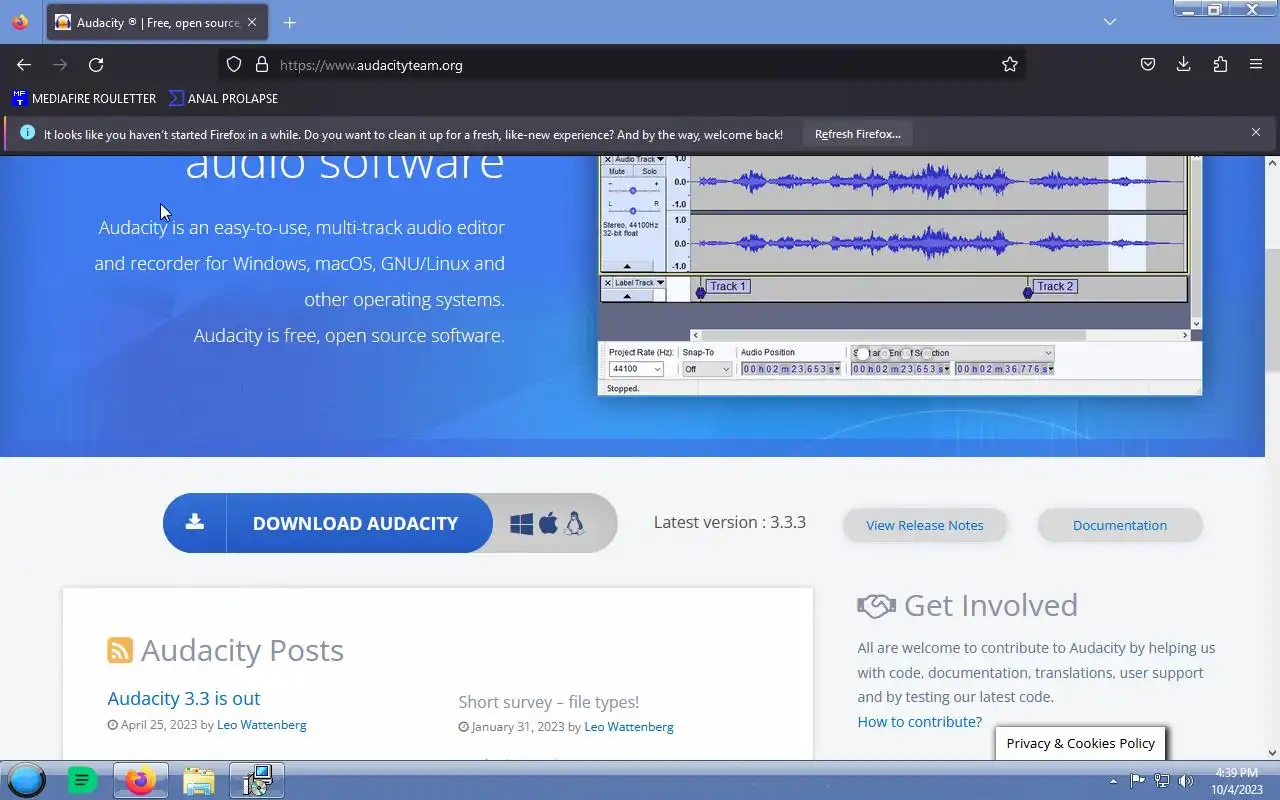The image size is (1280, 800).
Task: Open the network computers taskbar icon
Action: tap(257, 780)
